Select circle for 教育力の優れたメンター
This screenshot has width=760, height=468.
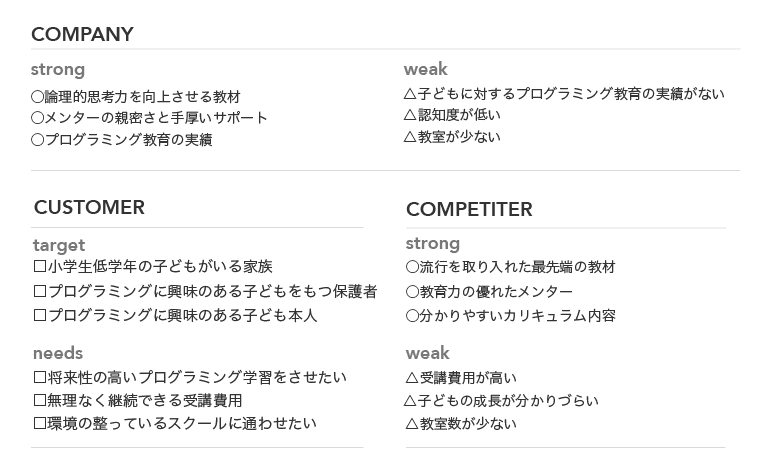[x=412, y=292]
